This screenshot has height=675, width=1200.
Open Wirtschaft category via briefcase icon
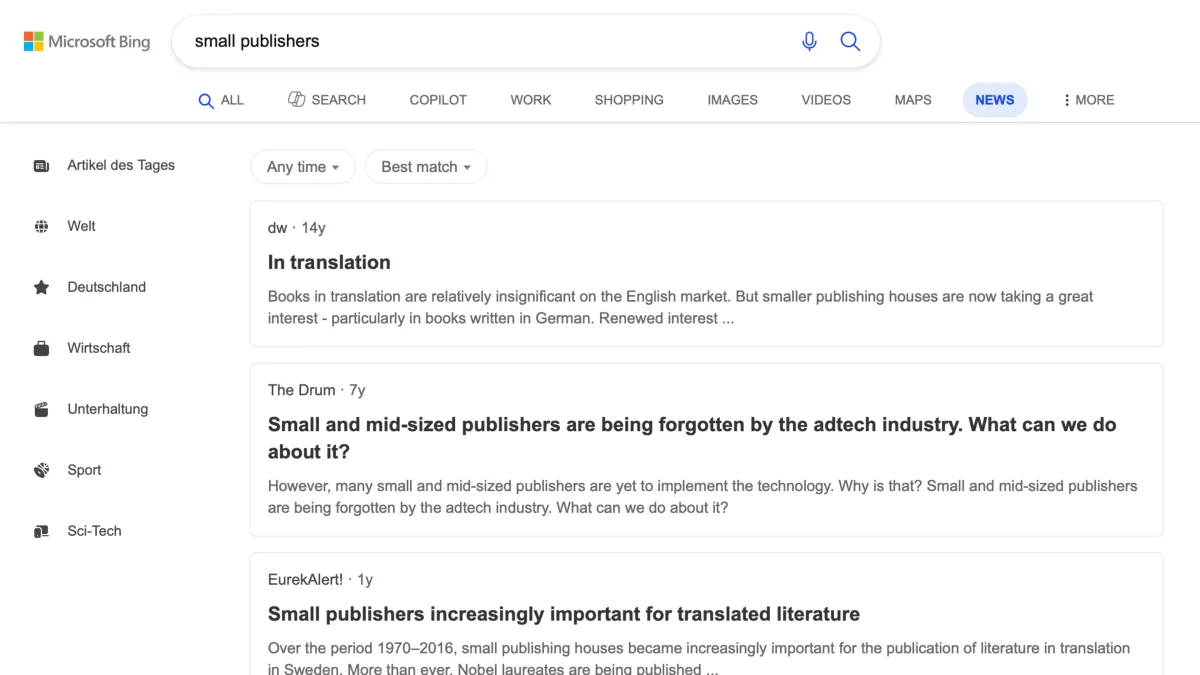41,348
